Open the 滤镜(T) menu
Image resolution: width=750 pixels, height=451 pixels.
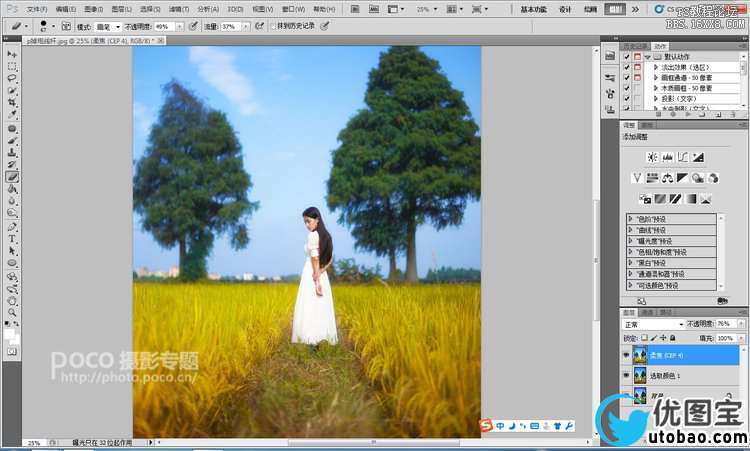point(178,9)
